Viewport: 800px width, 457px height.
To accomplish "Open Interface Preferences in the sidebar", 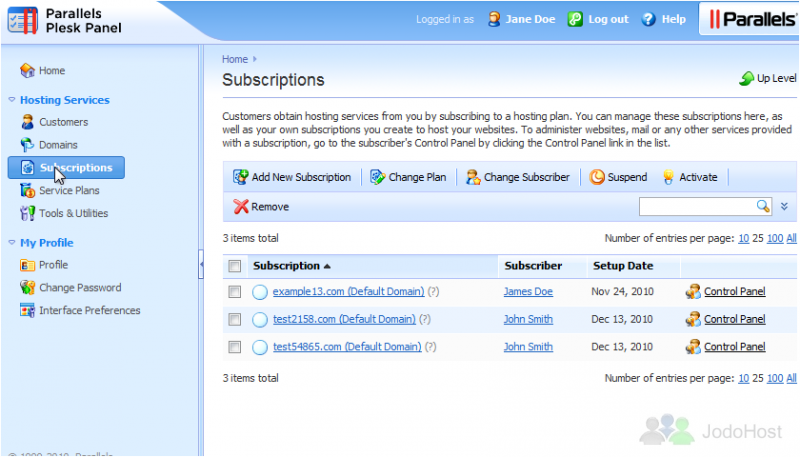I will (x=89, y=310).
